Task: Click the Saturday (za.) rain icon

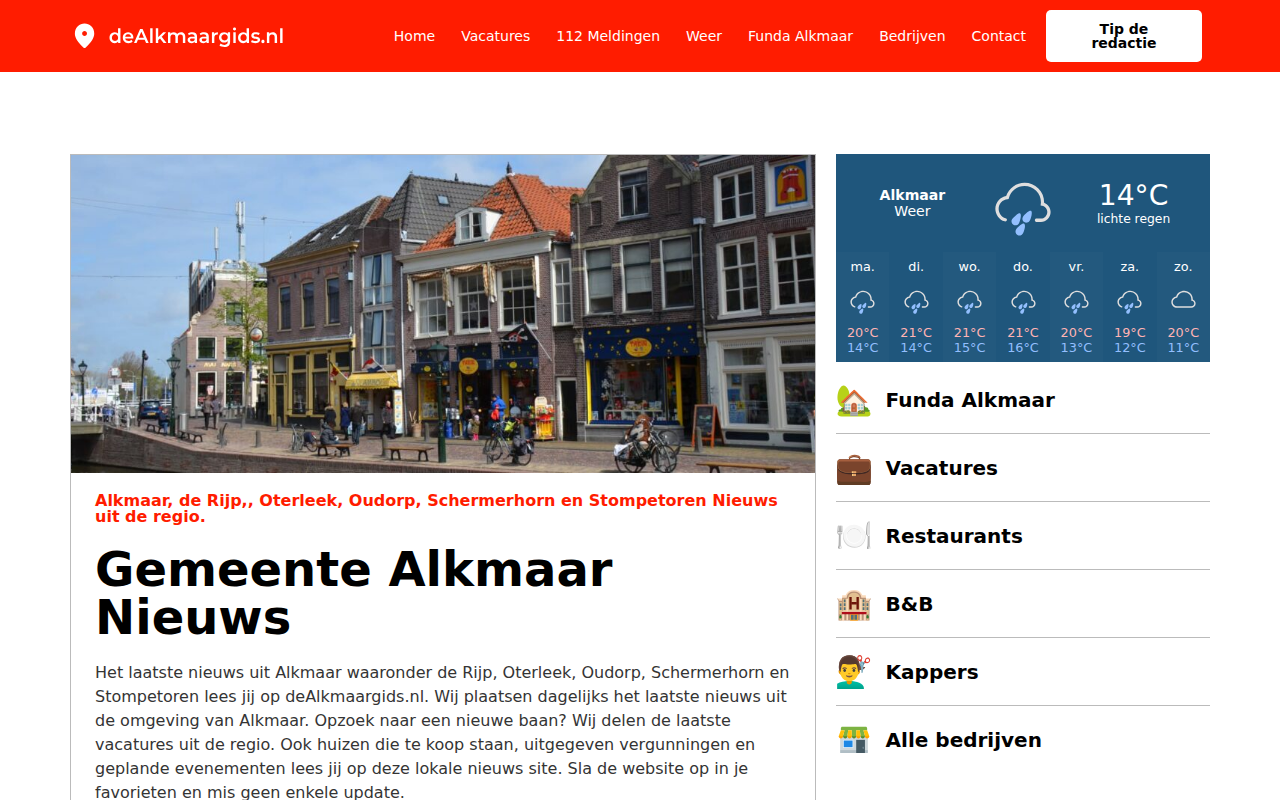Action: coord(1130,300)
